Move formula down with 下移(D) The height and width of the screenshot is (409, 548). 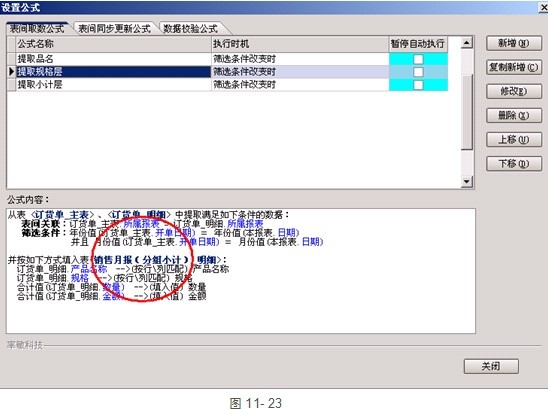514,163
